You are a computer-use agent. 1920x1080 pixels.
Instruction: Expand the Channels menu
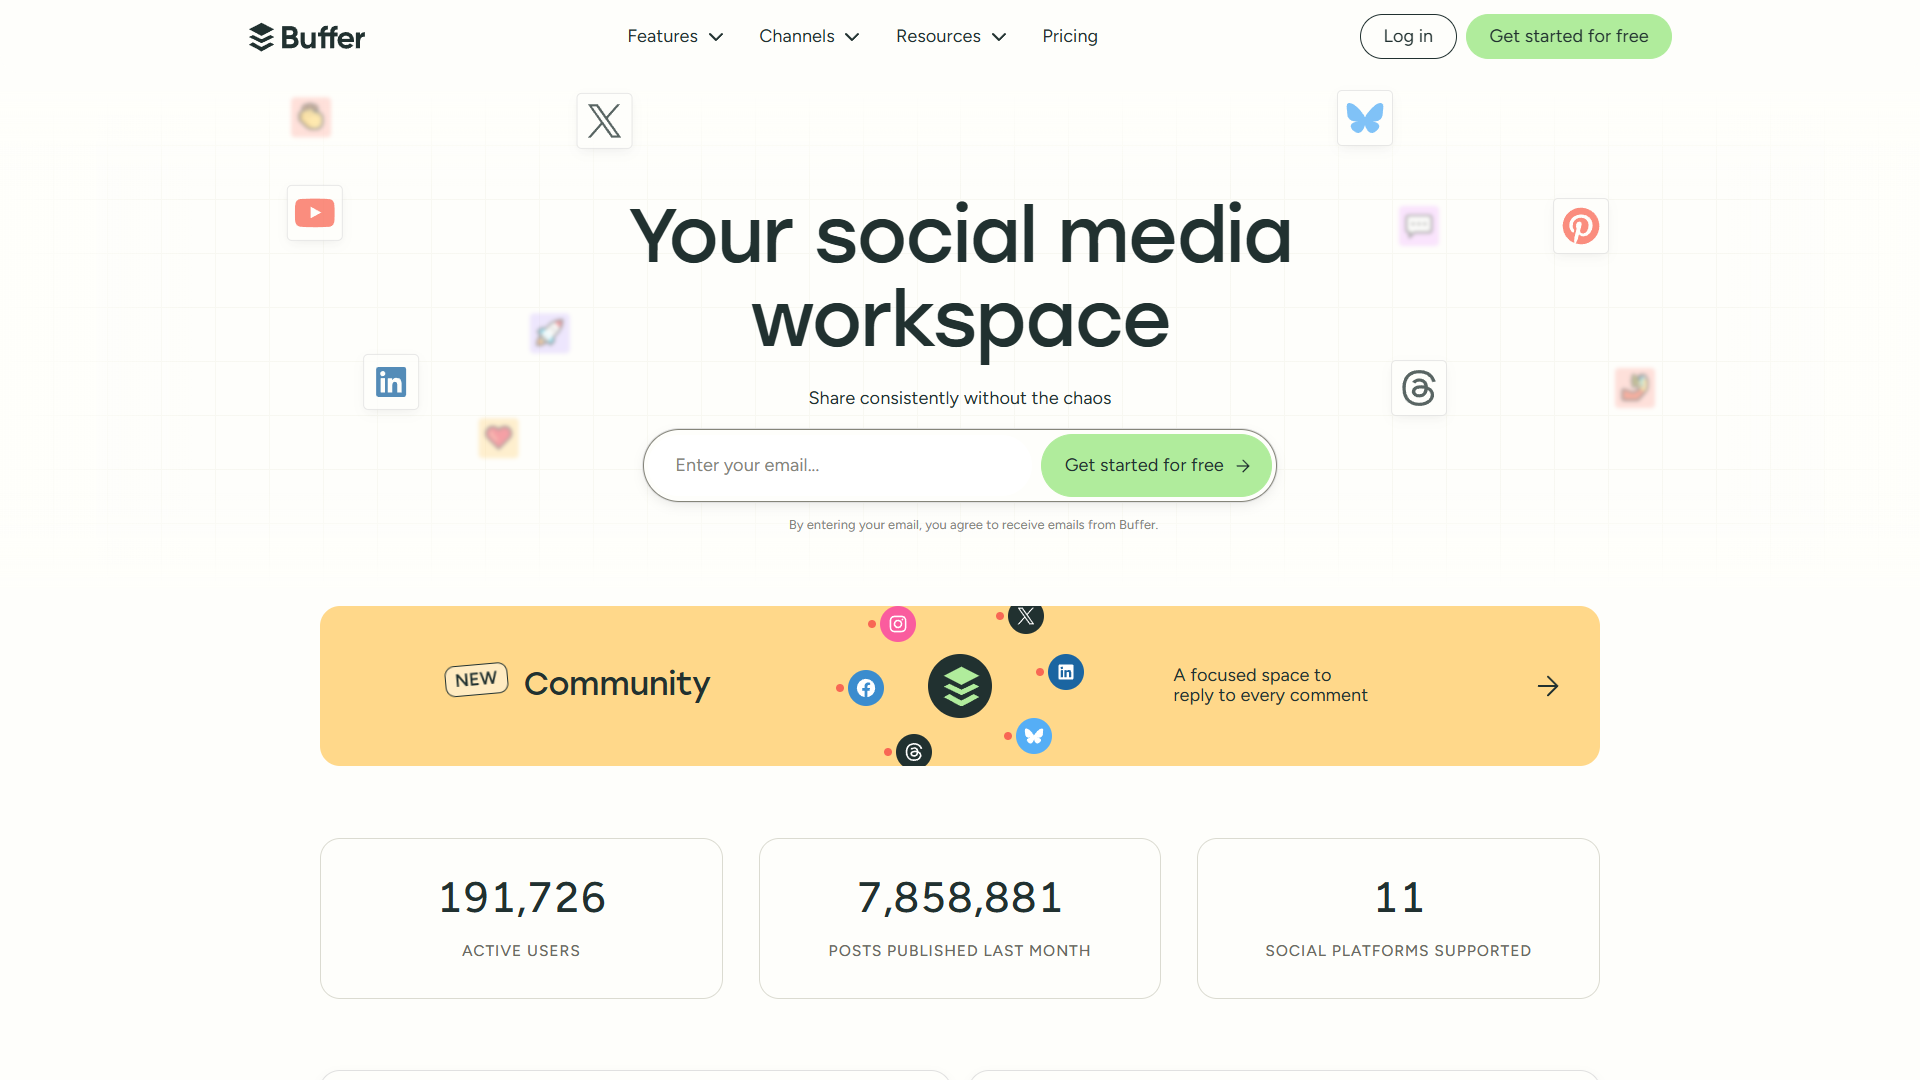point(808,36)
